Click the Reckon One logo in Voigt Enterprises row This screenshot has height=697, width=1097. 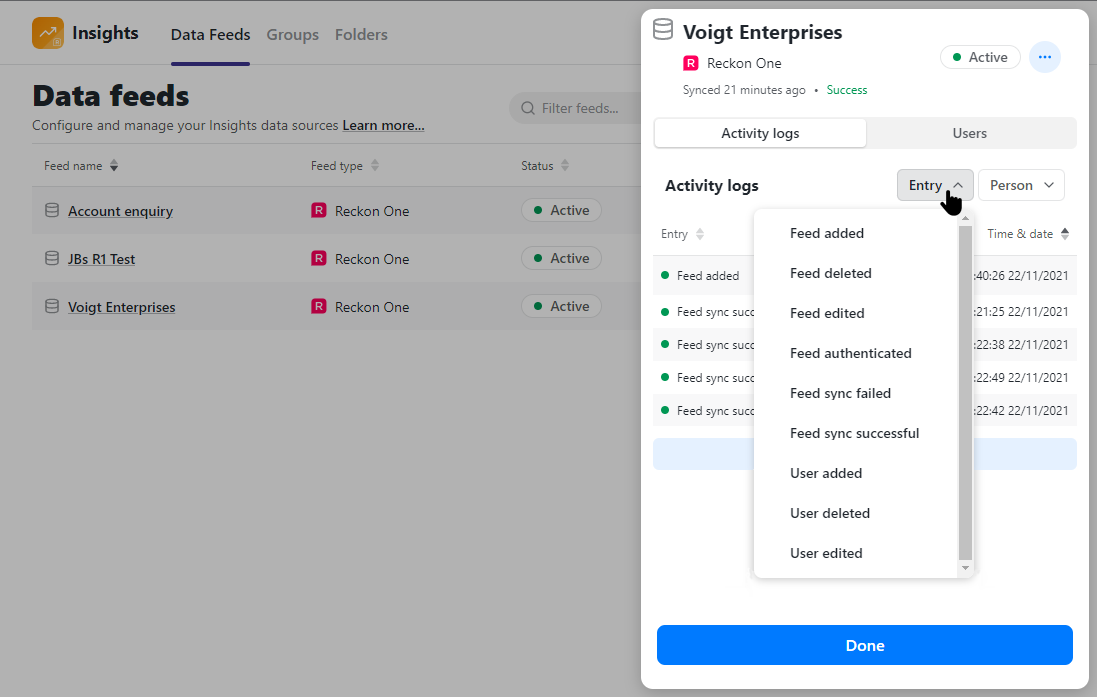pyautogui.click(x=318, y=306)
